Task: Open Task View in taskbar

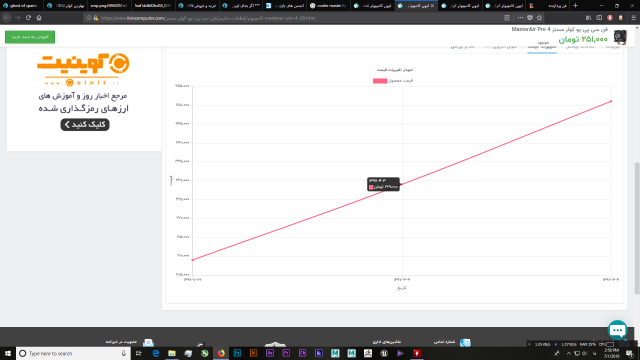Action: click(139, 353)
